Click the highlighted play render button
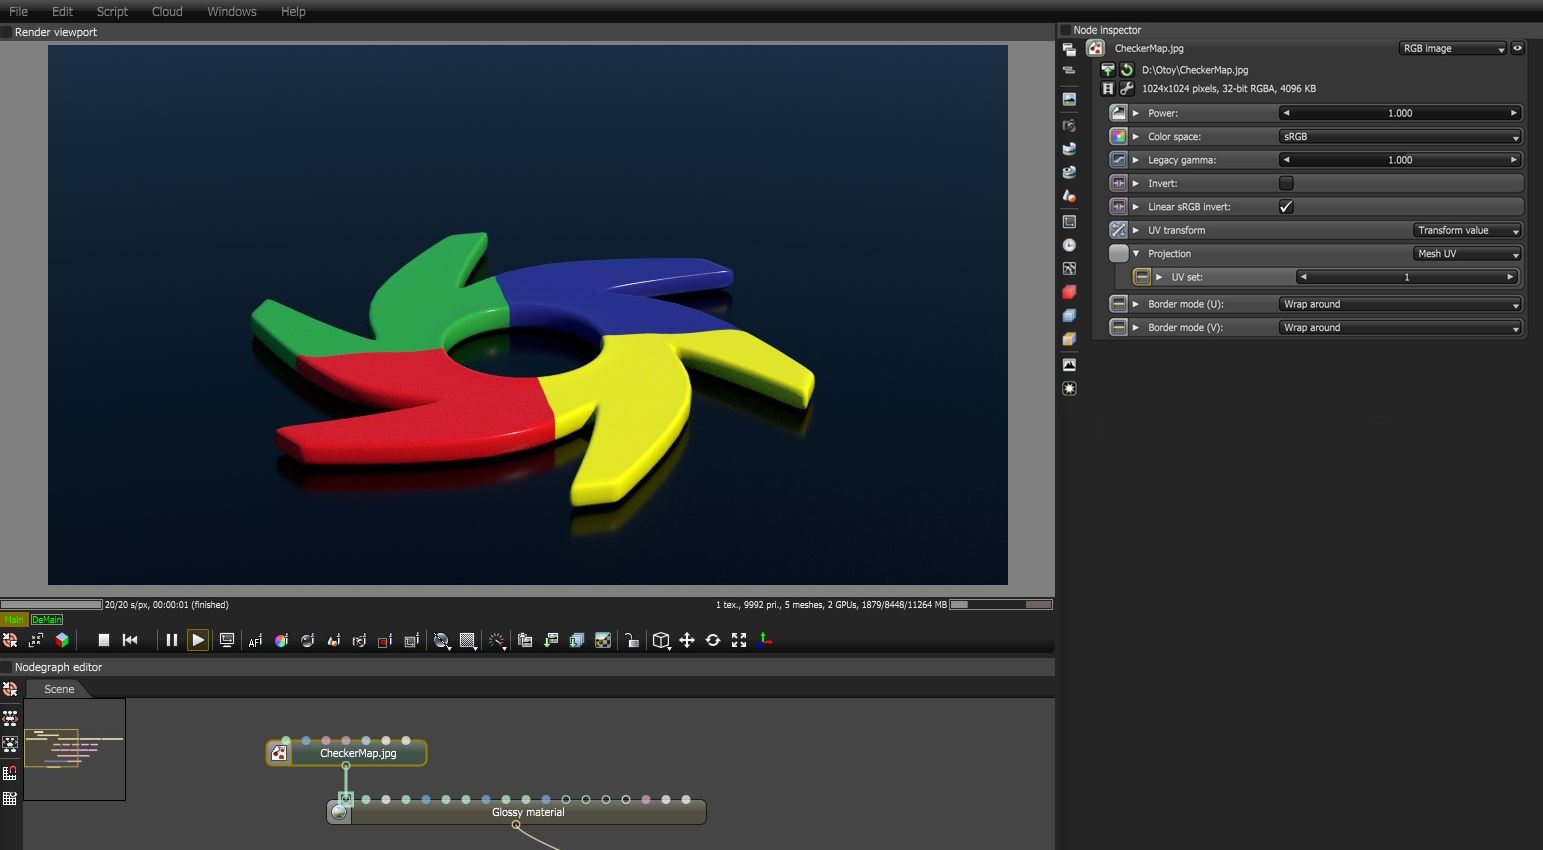 198,640
